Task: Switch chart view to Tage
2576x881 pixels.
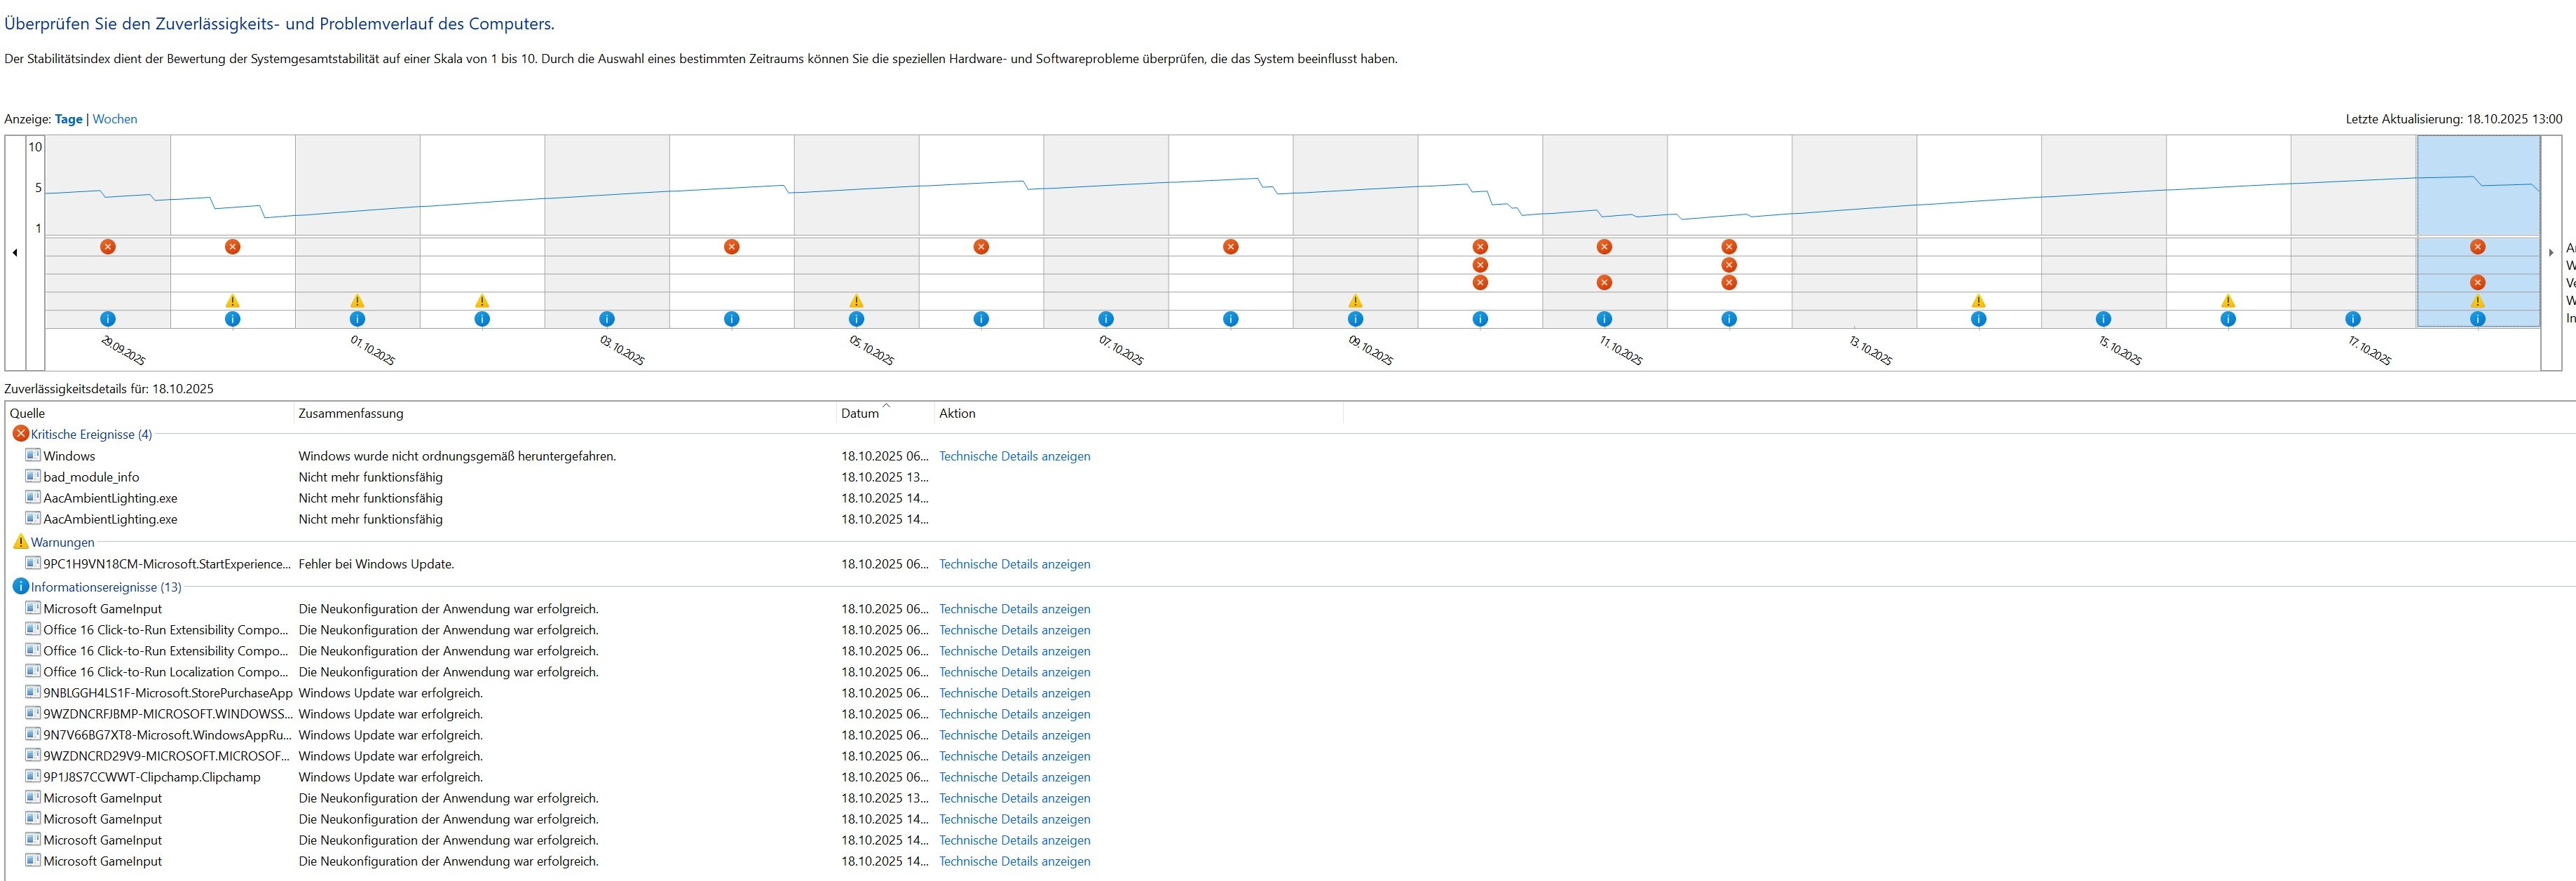Action: coord(68,119)
